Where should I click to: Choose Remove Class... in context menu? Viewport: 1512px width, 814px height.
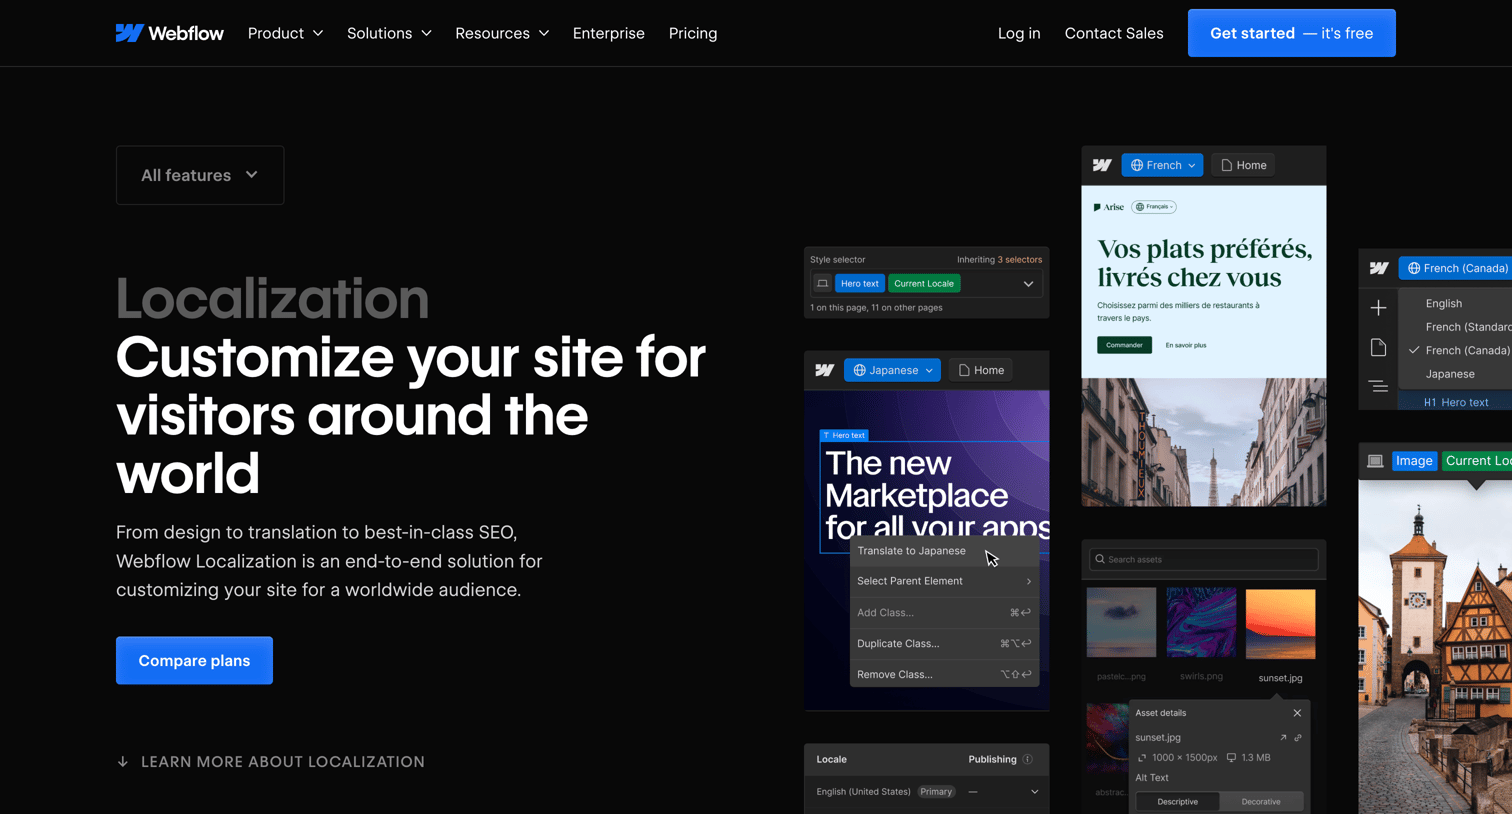pos(944,674)
